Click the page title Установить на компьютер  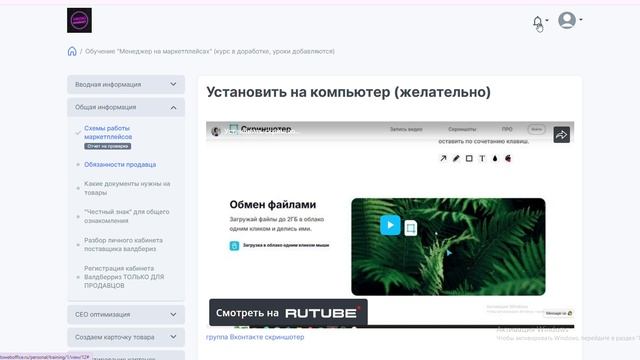coord(349,92)
